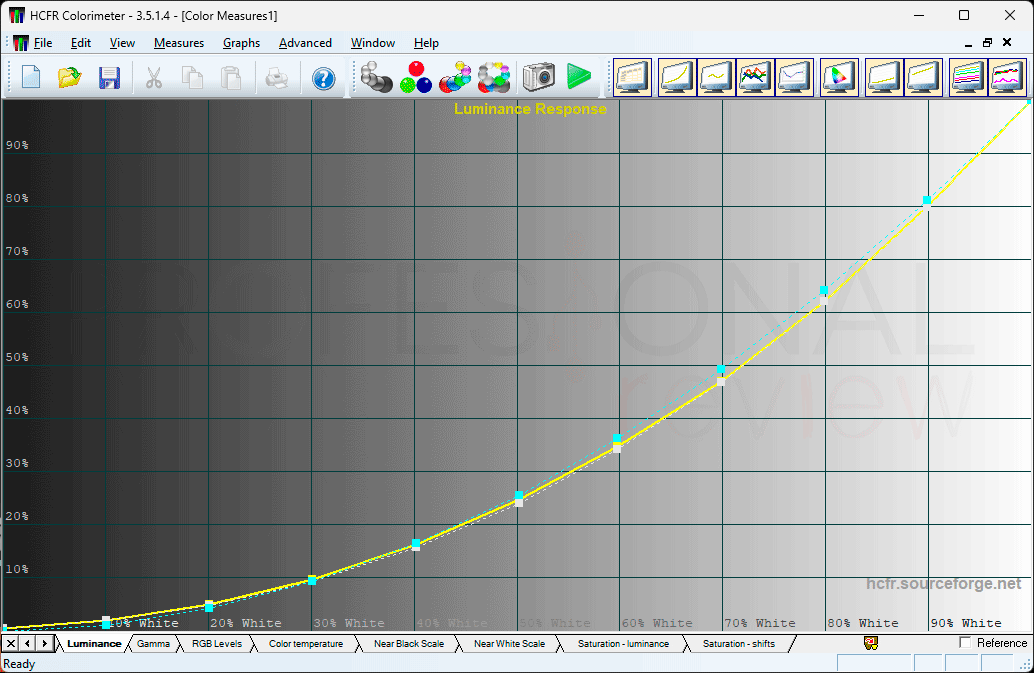Image resolution: width=1034 pixels, height=673 pixels.
Task: Open near black graph view monitor icon
Action: [884, 77]
